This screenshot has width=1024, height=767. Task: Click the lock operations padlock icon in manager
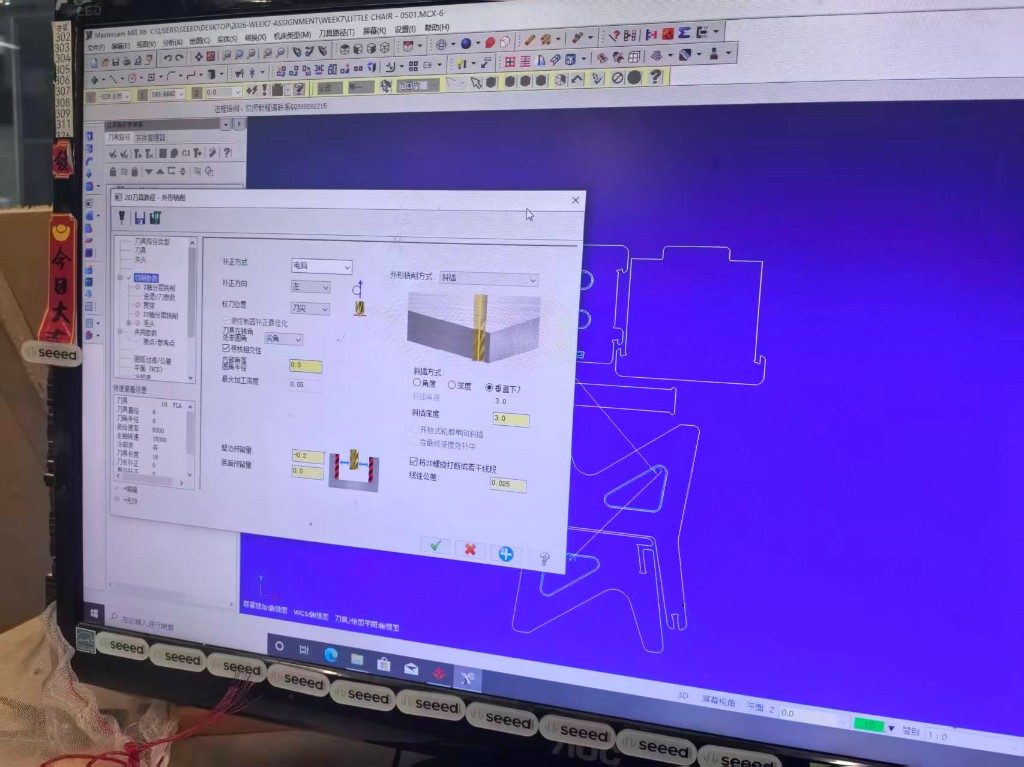point(112,172)
